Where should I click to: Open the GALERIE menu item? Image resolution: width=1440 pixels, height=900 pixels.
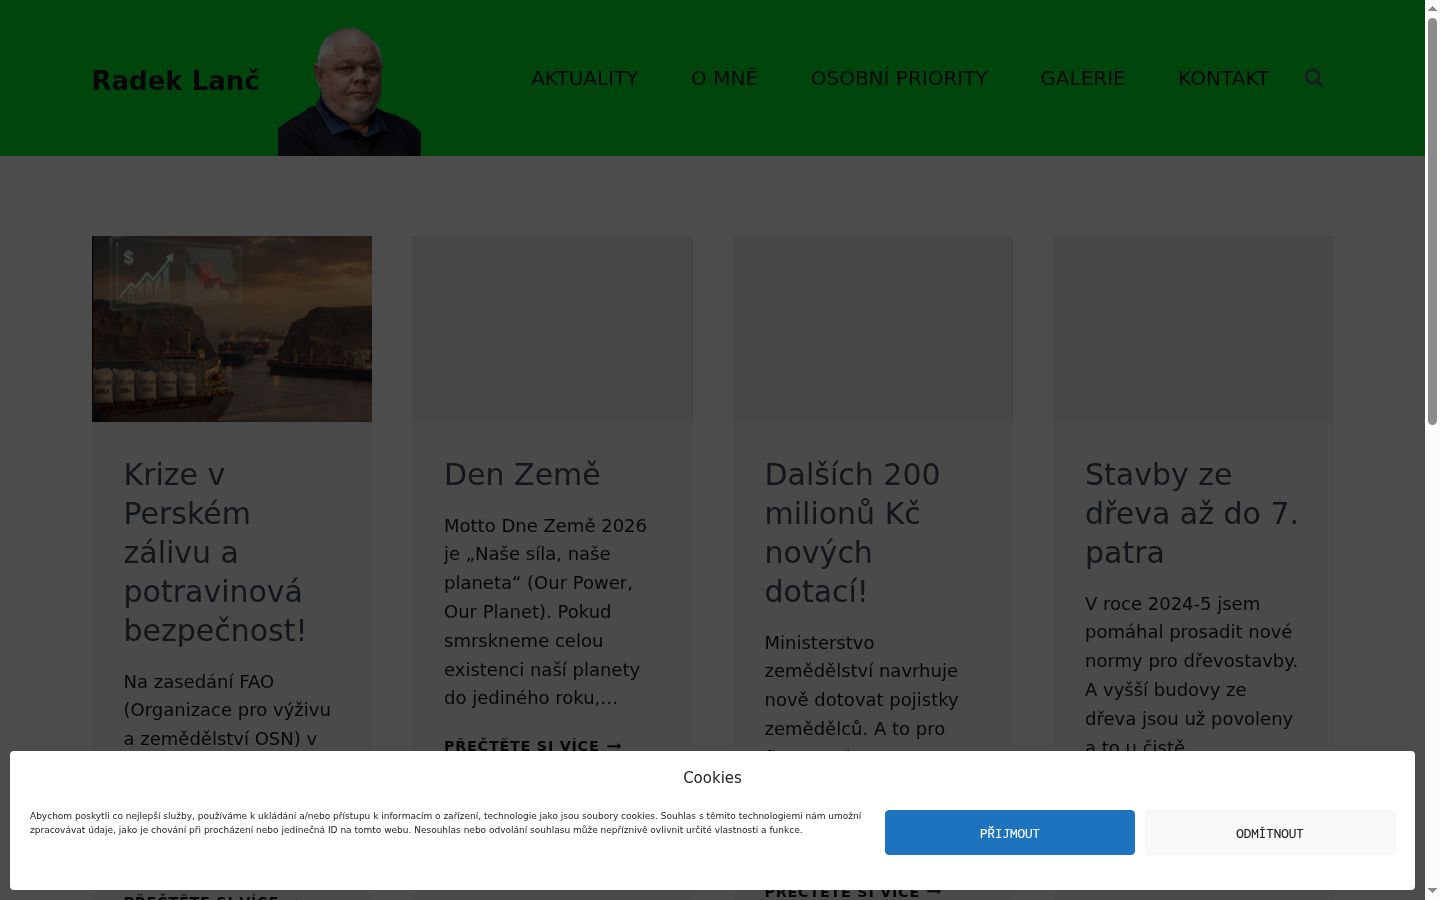(1082, 78)
